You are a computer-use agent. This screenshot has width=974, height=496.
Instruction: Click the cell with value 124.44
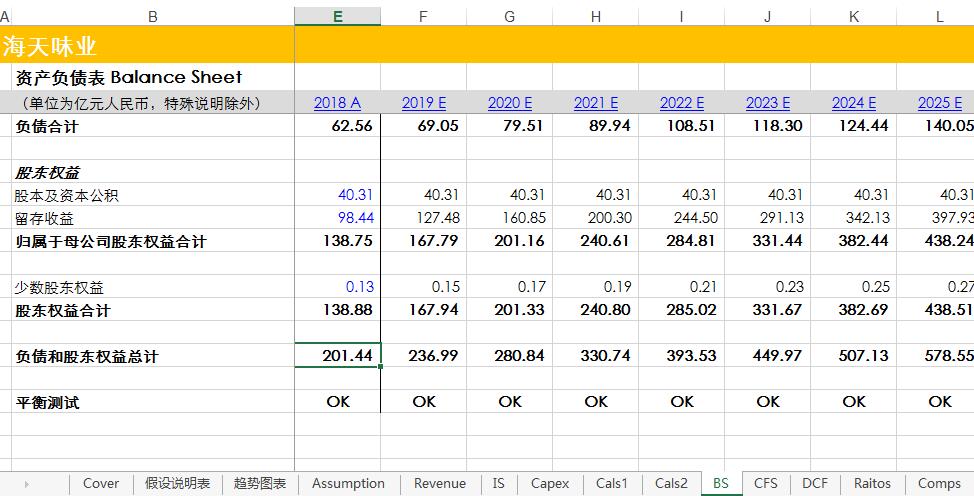pos(853,126)
